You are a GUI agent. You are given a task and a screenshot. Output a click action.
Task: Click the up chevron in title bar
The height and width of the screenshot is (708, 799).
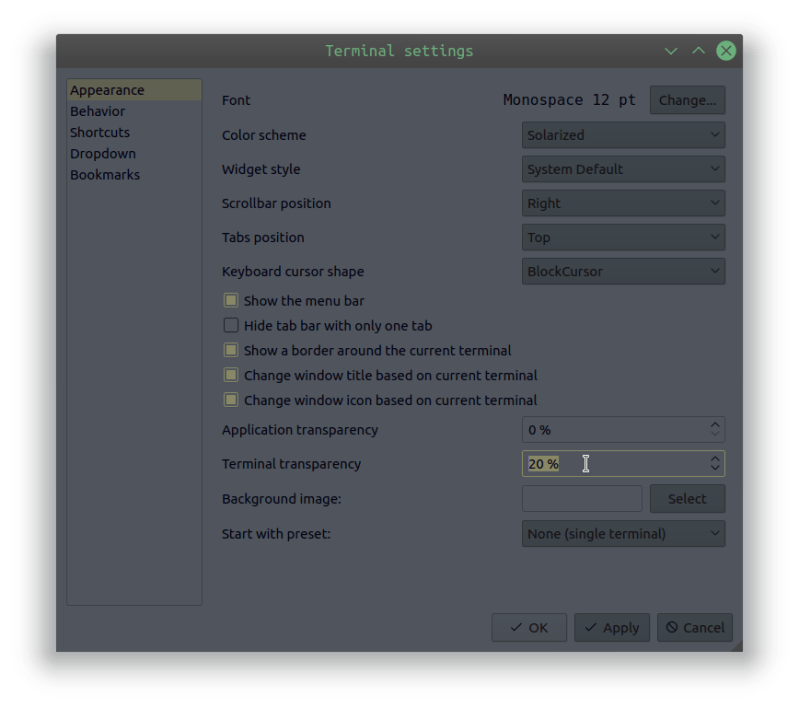point(699,50)
